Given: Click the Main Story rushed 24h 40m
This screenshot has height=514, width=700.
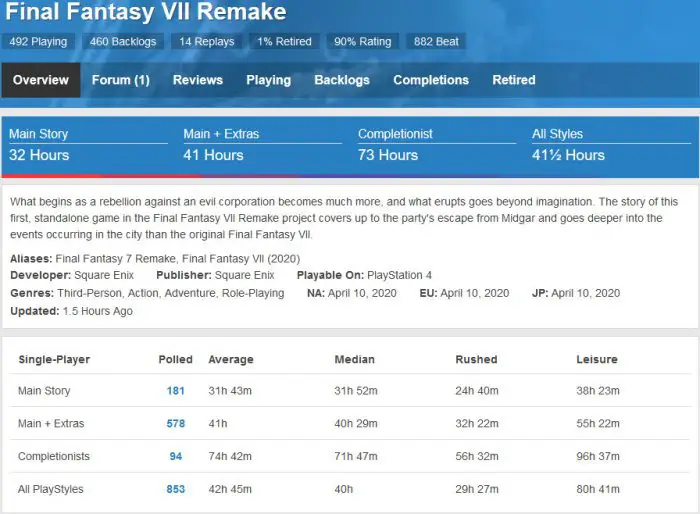Looking at the screenshot, I should tap(477, 391).
